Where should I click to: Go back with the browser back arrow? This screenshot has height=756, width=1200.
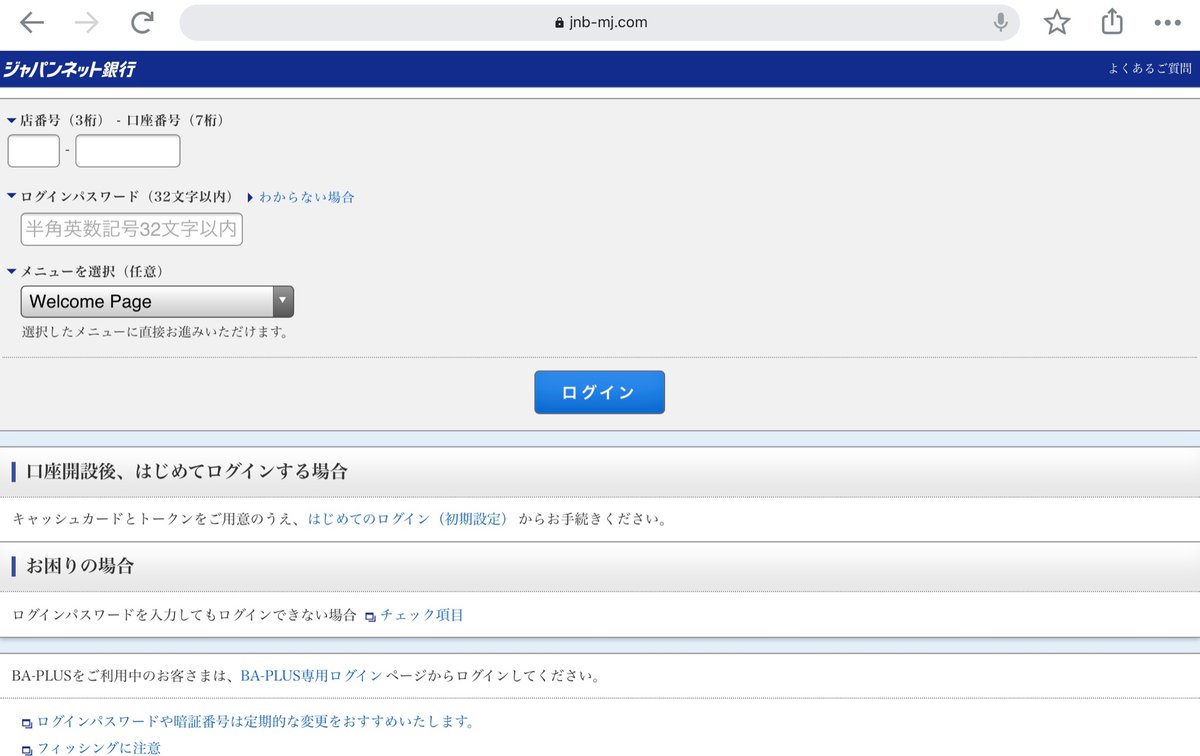pyautogui.click(x=32, y=22)
